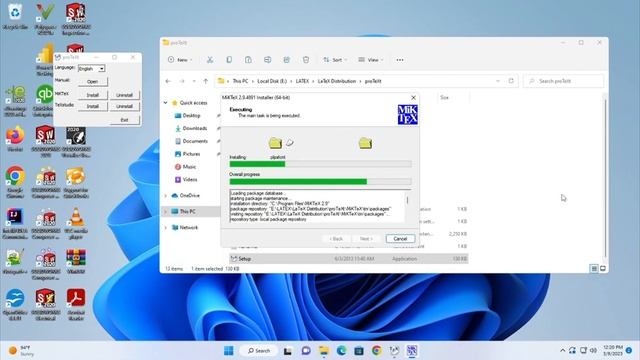Open the IntelliJ IDEA desktop shortcut
640x360 pixels.
(x=15, y=222)
